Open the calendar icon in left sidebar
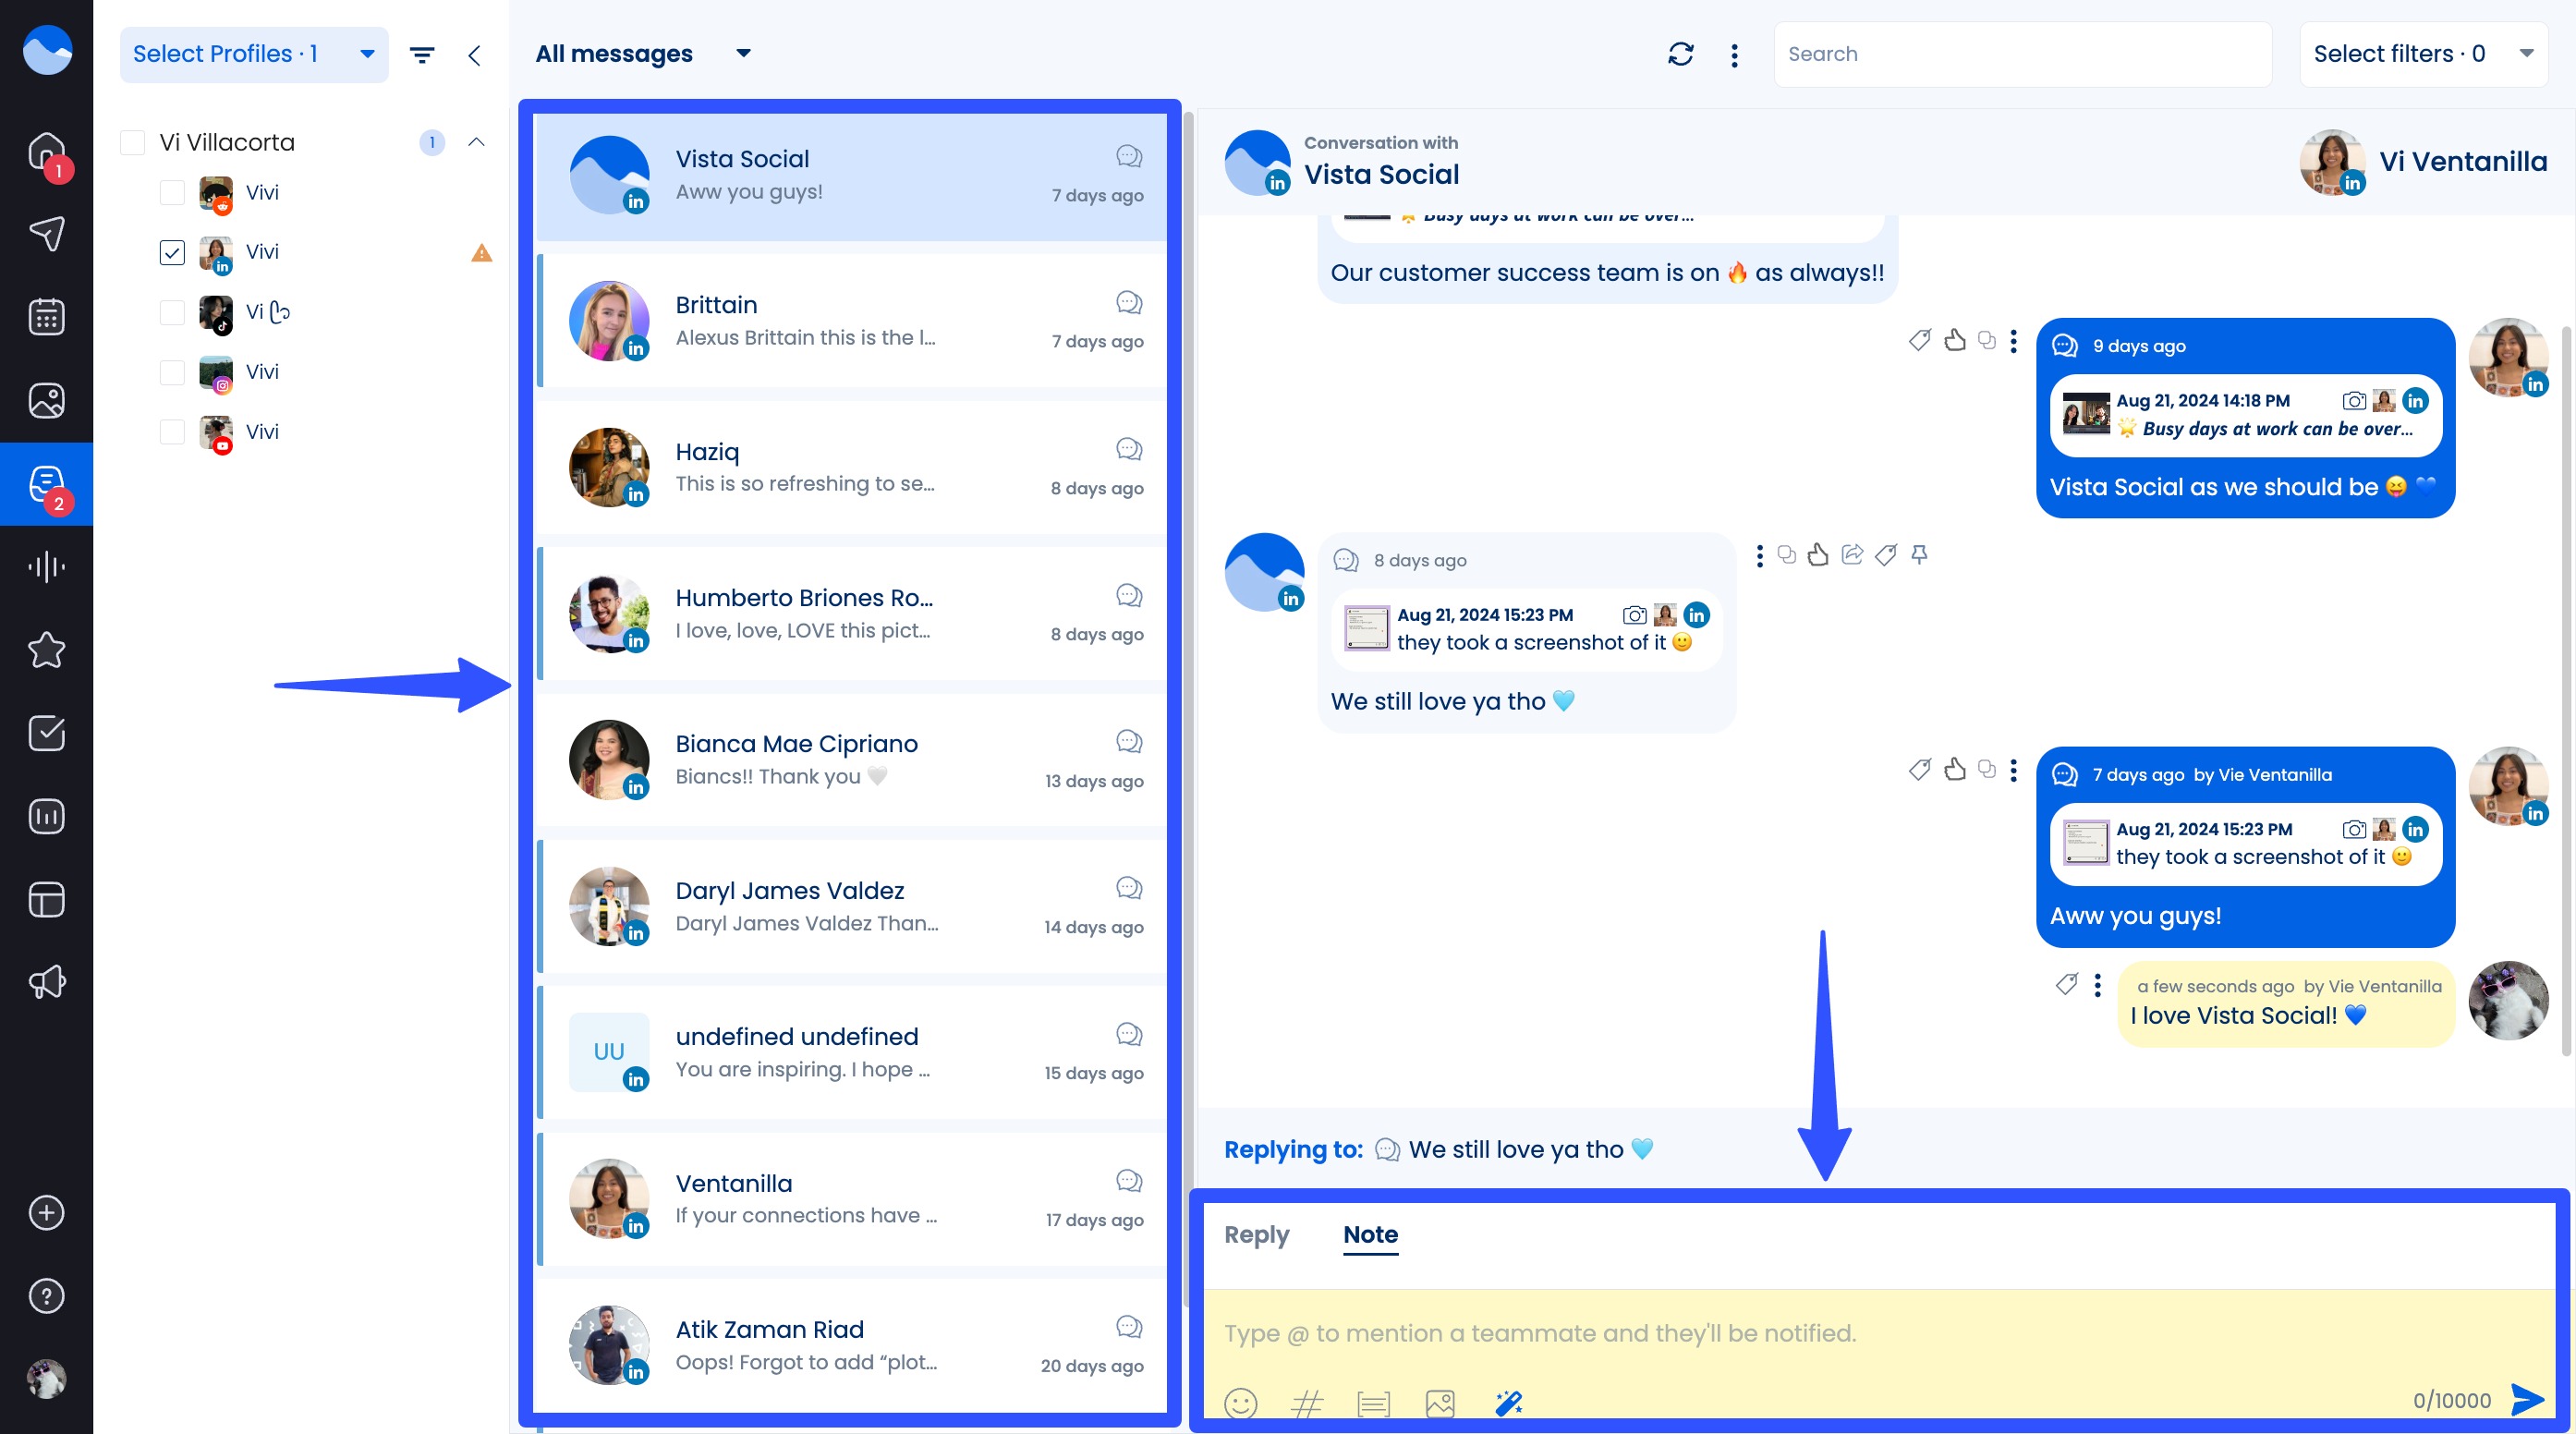 46,317
